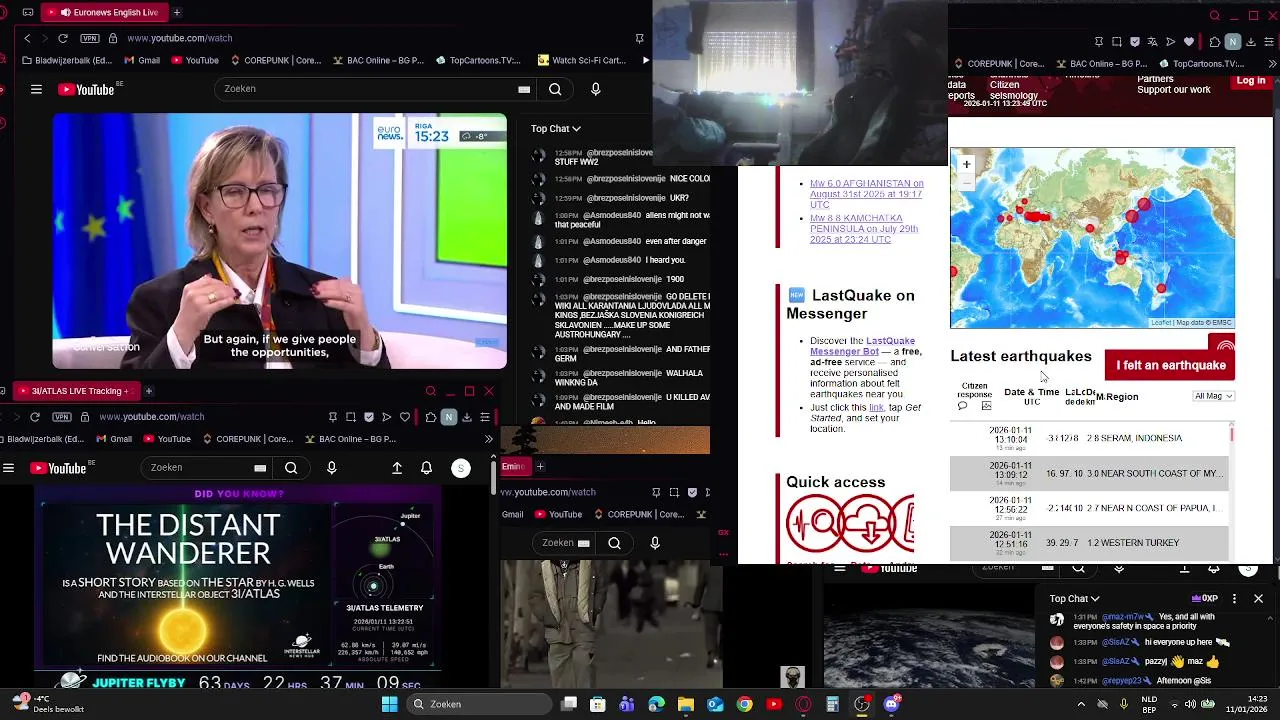Image resolution: width=1280 pixels, height=720 pixels.
Task: Click heart favorites icon in 3I/ATLAS toolbar
Action: click(x=405, y=417)
